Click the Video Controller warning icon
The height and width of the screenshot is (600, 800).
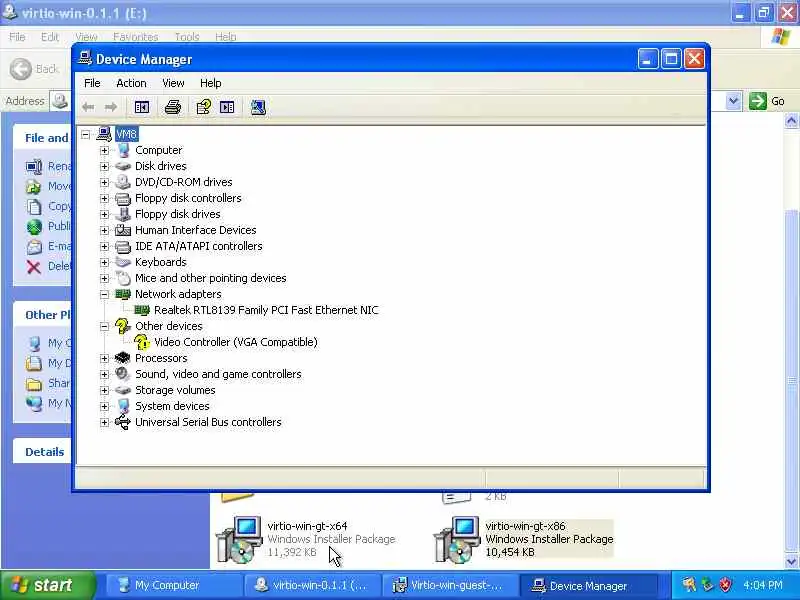[141, 342]
